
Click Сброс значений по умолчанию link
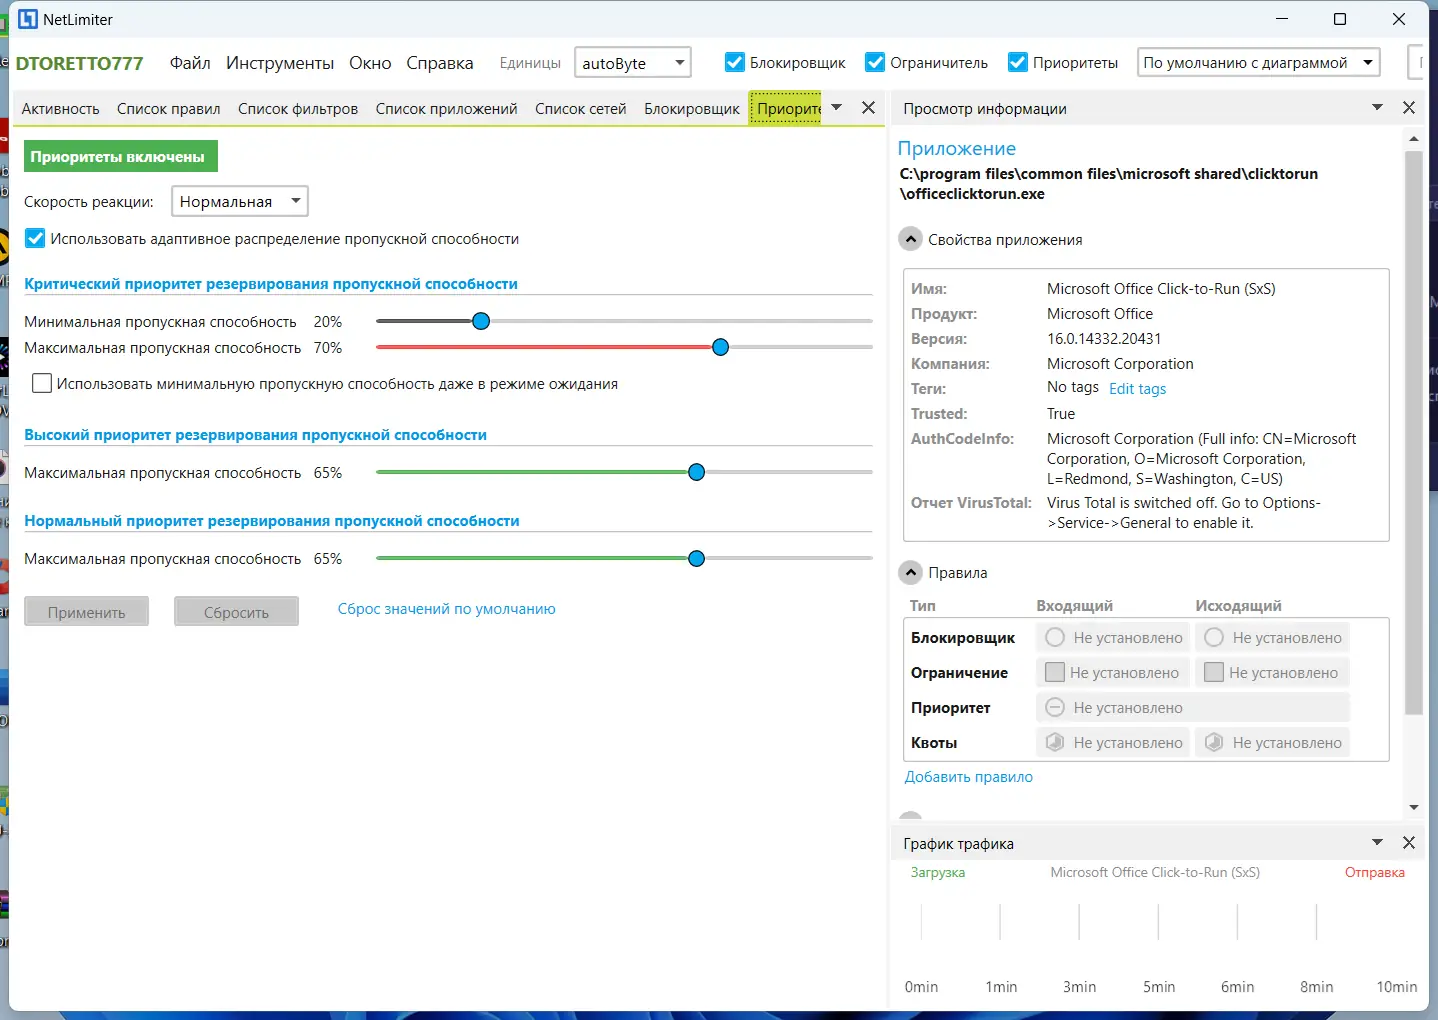point(447,609)
